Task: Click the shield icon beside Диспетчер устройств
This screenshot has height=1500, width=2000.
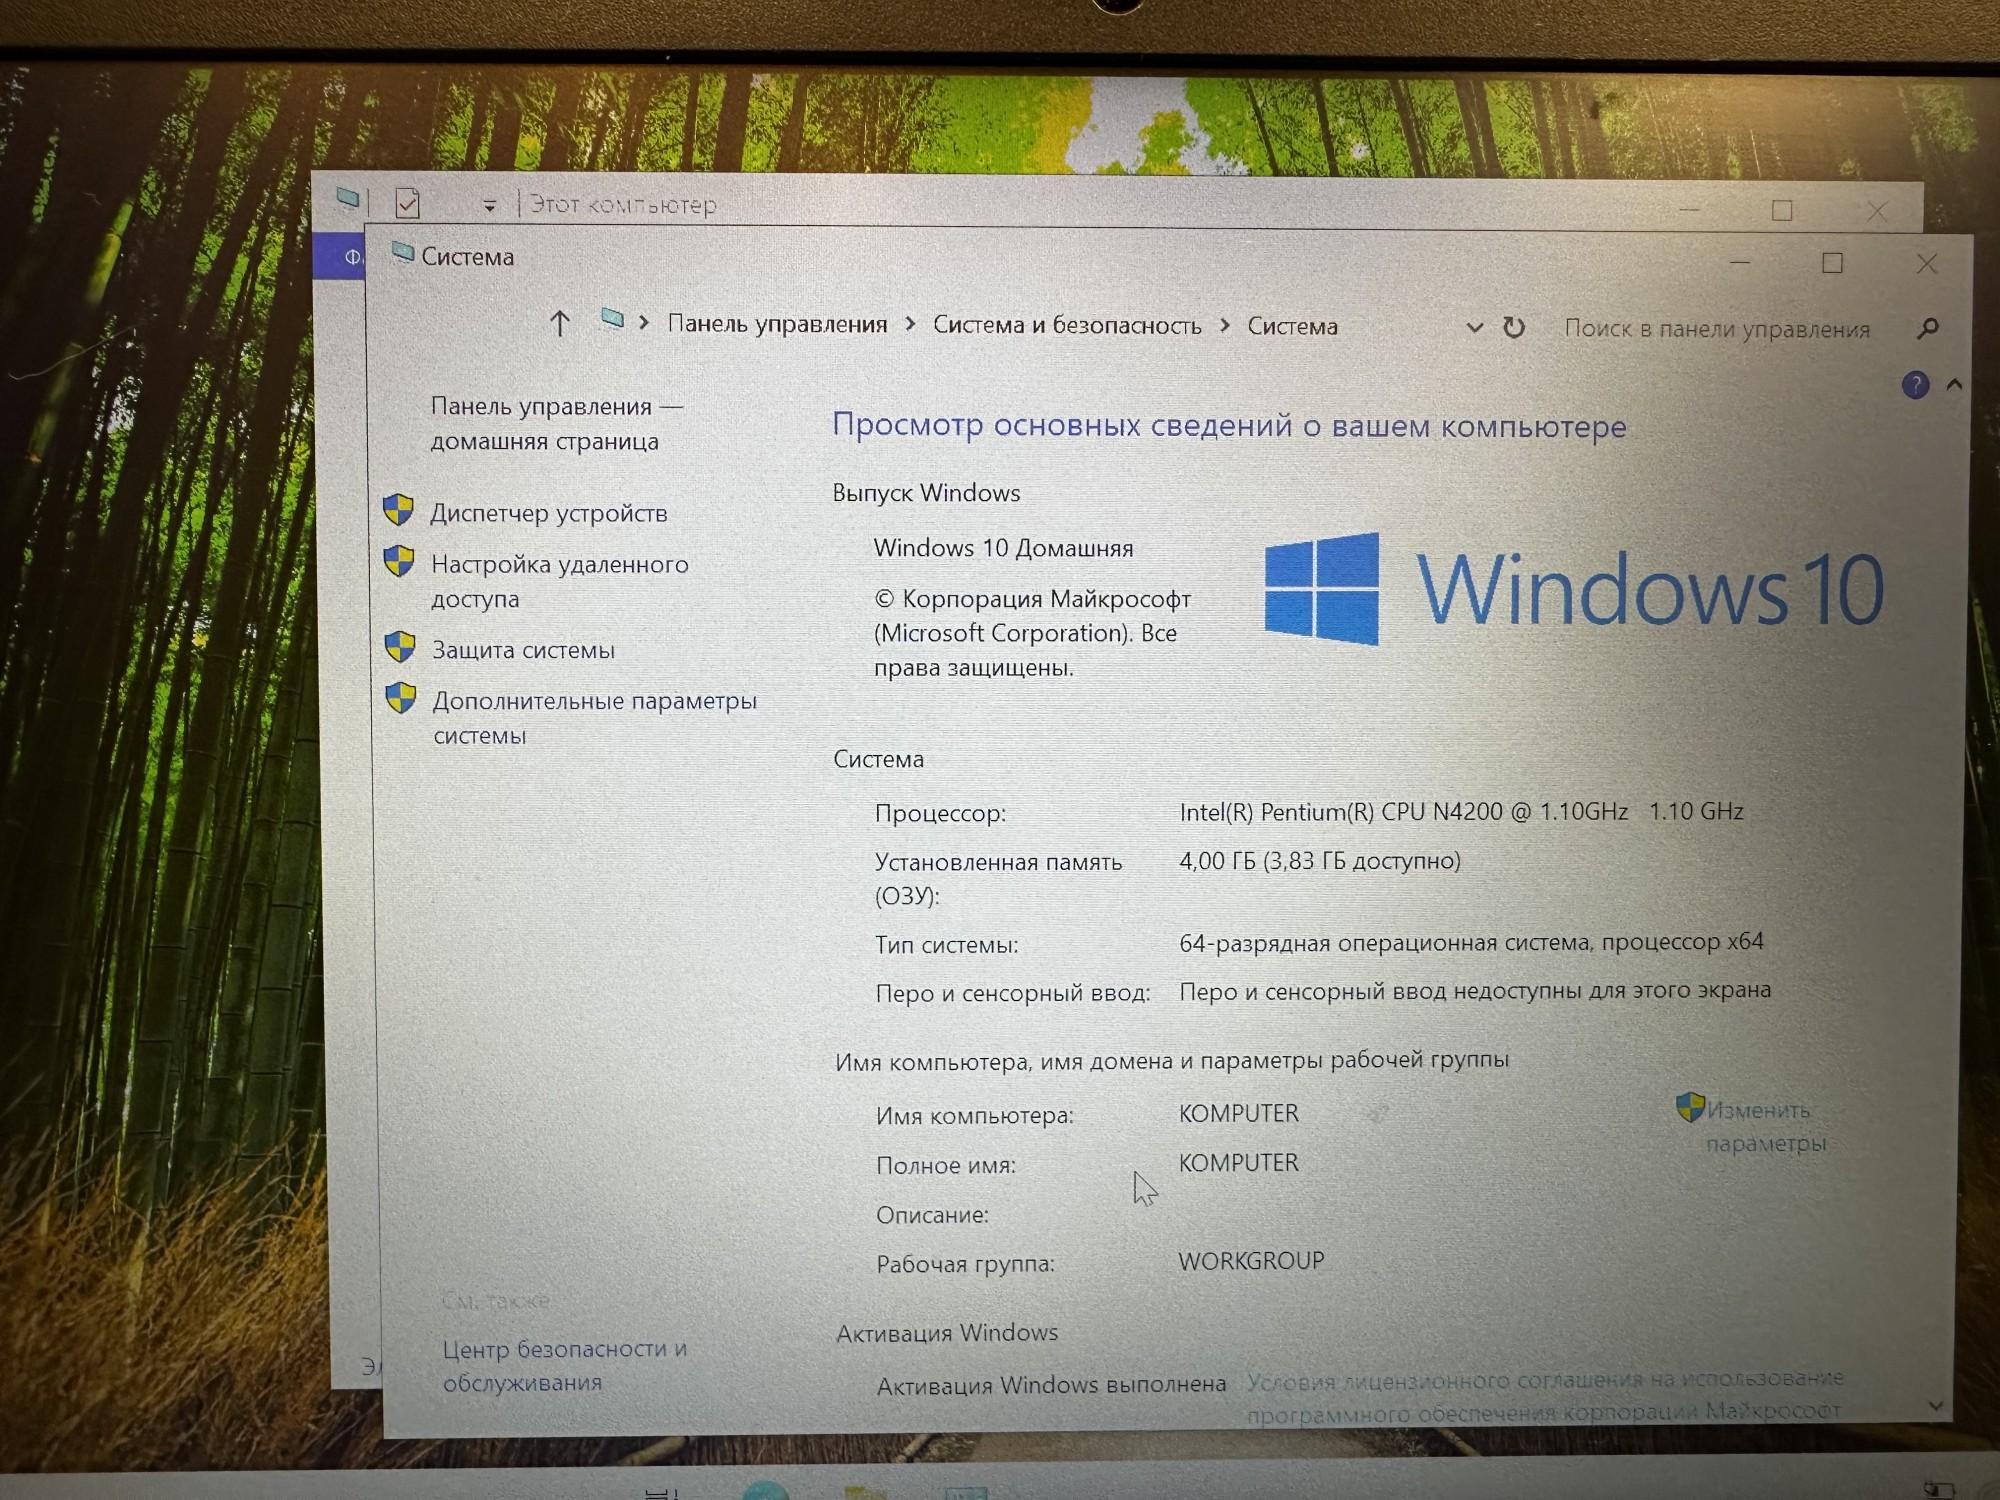Action: click(399, 510)
